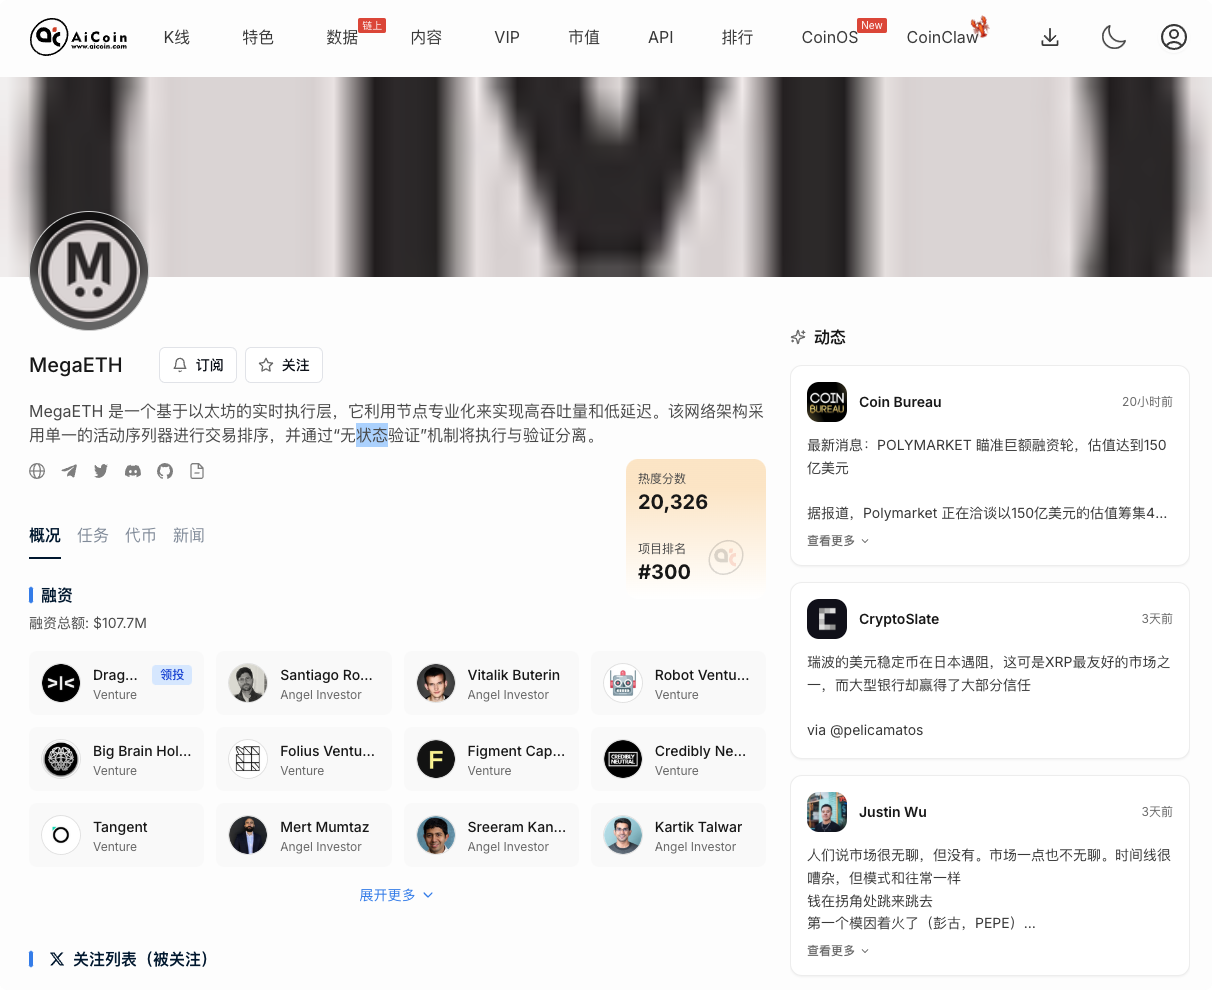Open the Vitalik Buterin investor card
The height and width of the screenshot is (990, 1212).
point(491,683)
